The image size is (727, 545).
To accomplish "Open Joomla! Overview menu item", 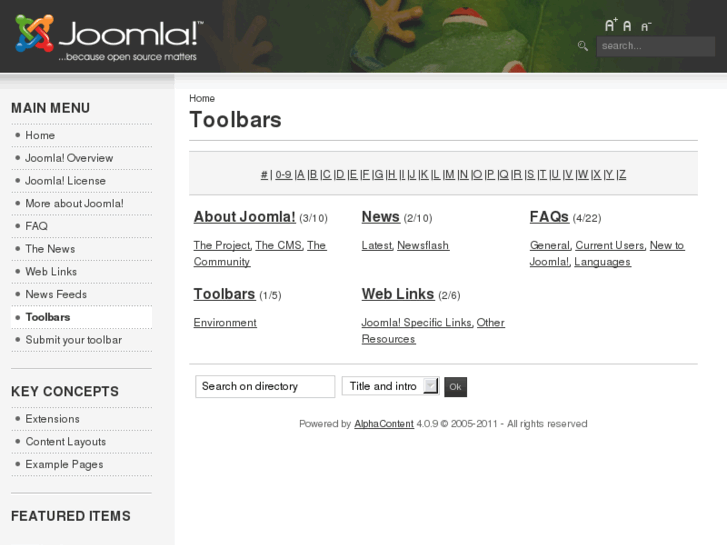I will coord(69,158).
